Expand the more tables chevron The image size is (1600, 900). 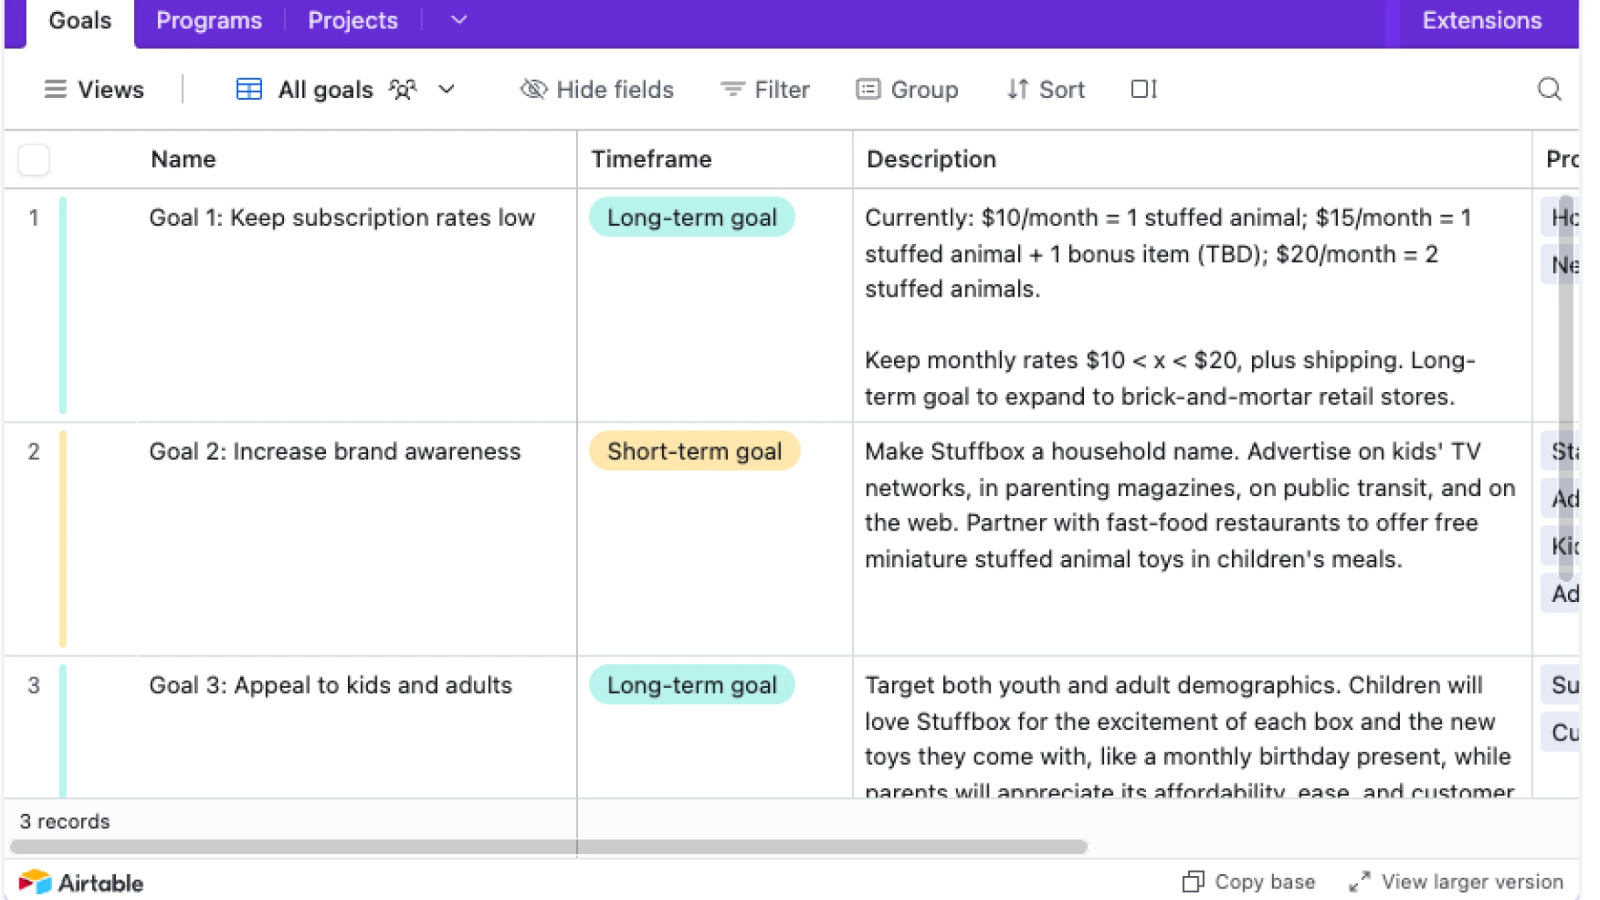[x=459, y=20]
